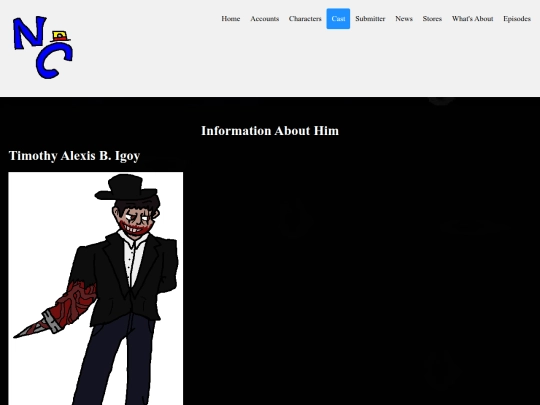The height and width of the screenshot is (405, 540).
Task: Open the Submitter page
Action: coord(370,19)
